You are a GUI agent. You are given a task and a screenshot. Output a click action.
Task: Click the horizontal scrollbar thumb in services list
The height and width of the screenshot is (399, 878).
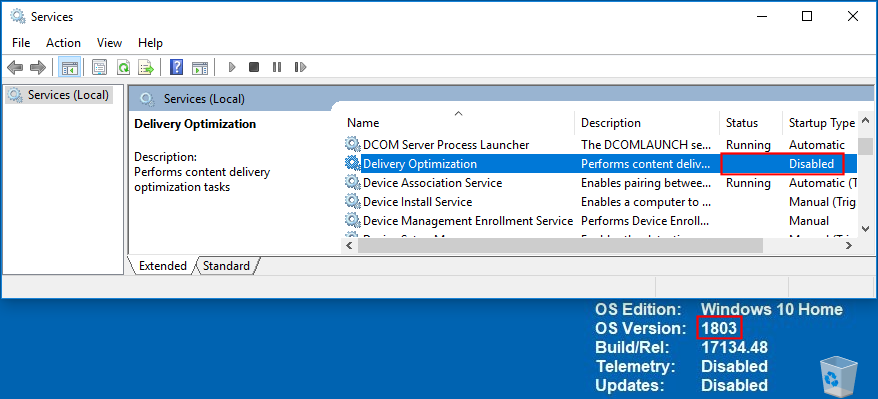point(560,245)
